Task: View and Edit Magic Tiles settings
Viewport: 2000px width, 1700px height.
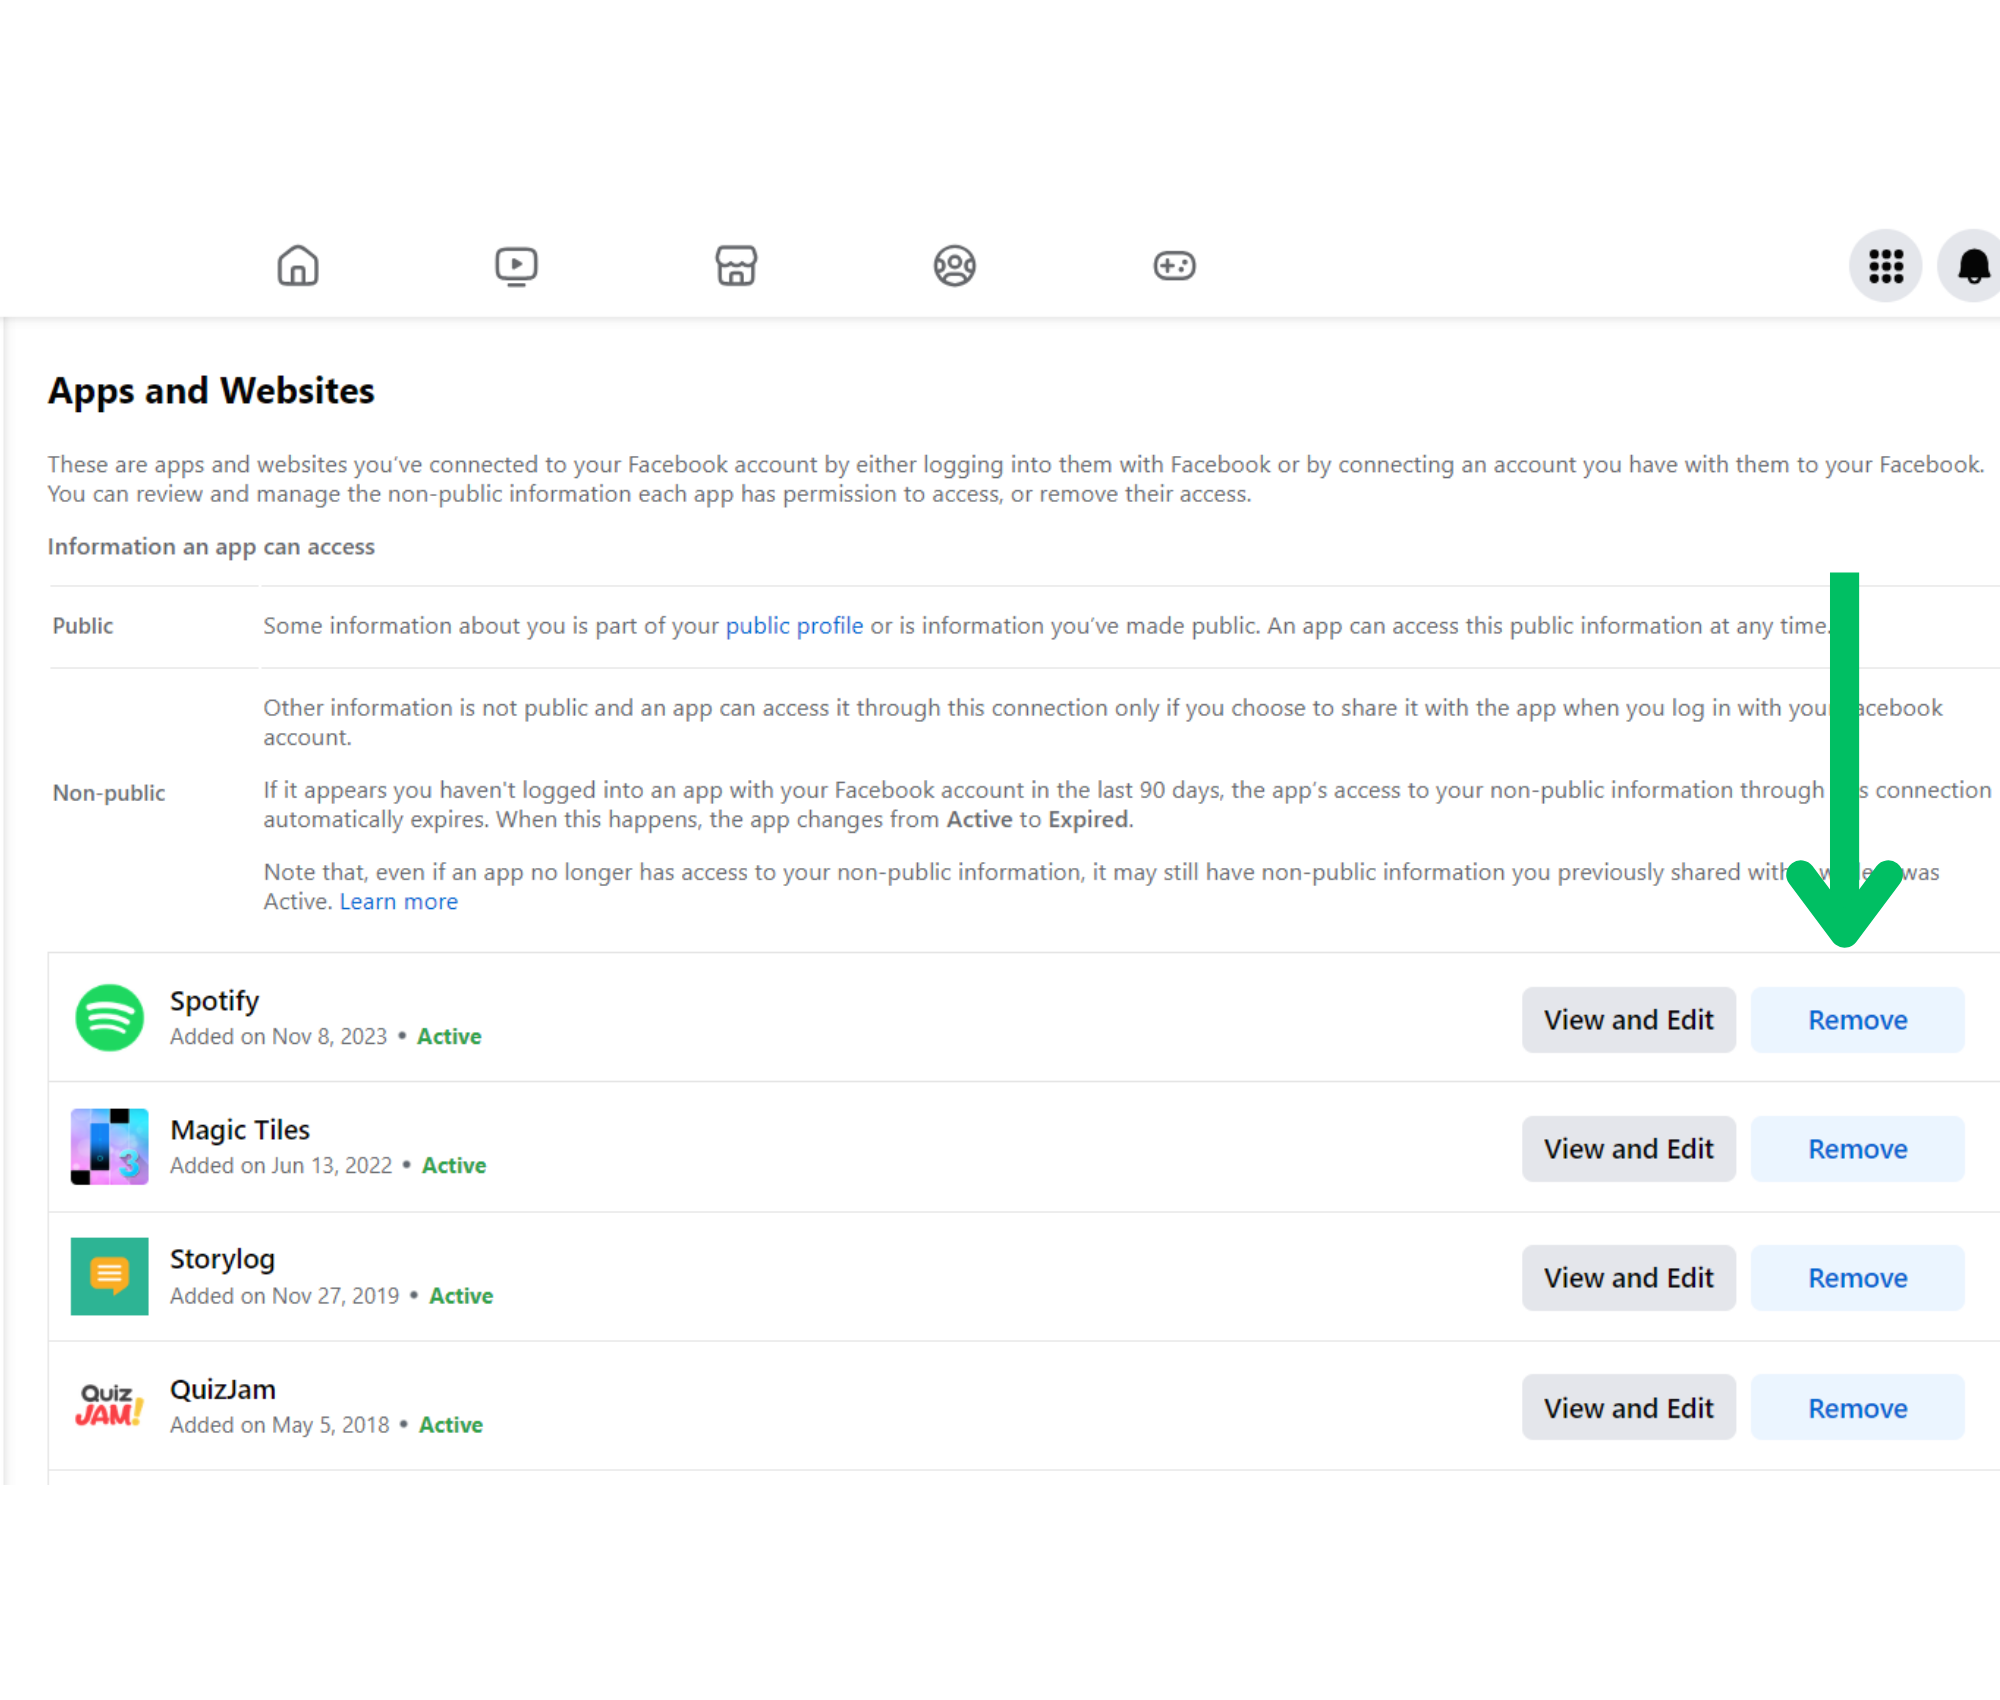Action: click(1628, 1149)
